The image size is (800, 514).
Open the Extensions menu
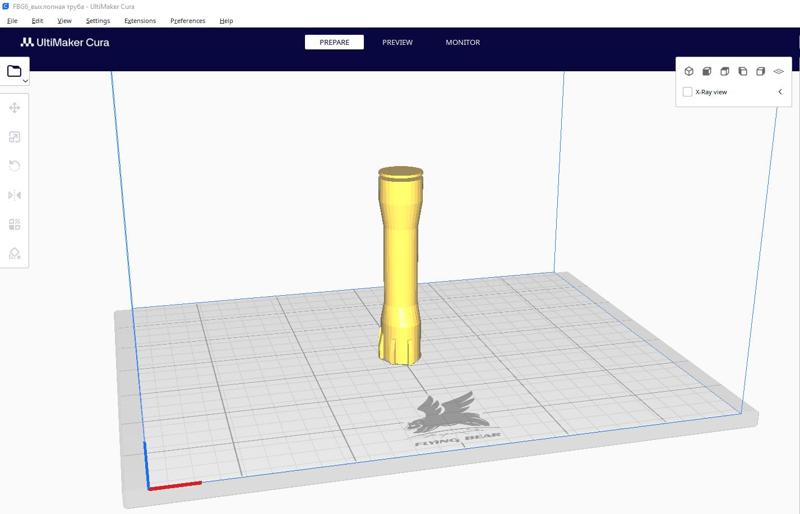point(140,21)
